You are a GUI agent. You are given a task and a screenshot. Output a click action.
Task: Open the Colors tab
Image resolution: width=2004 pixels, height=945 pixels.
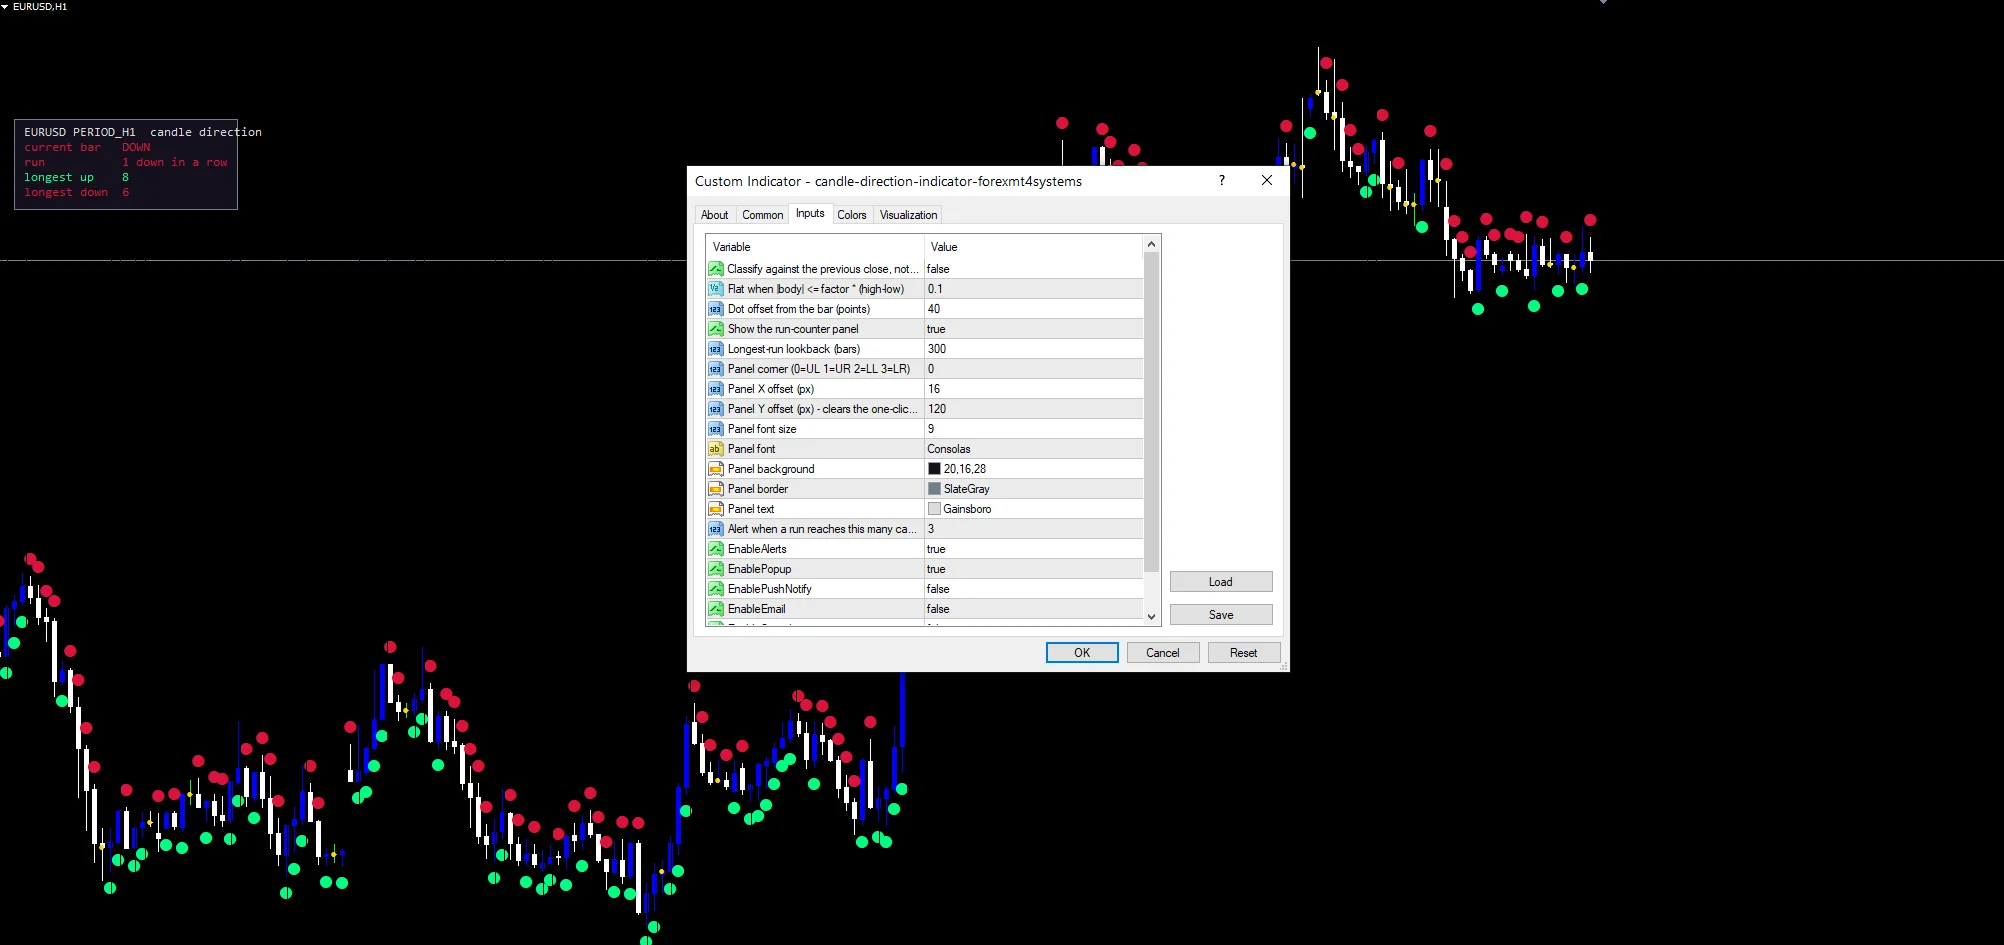(852, 215)
